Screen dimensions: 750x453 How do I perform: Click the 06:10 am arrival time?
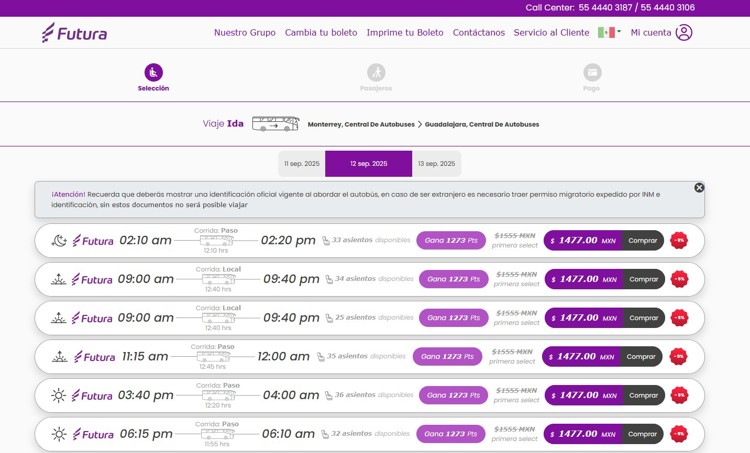(288, 434)
